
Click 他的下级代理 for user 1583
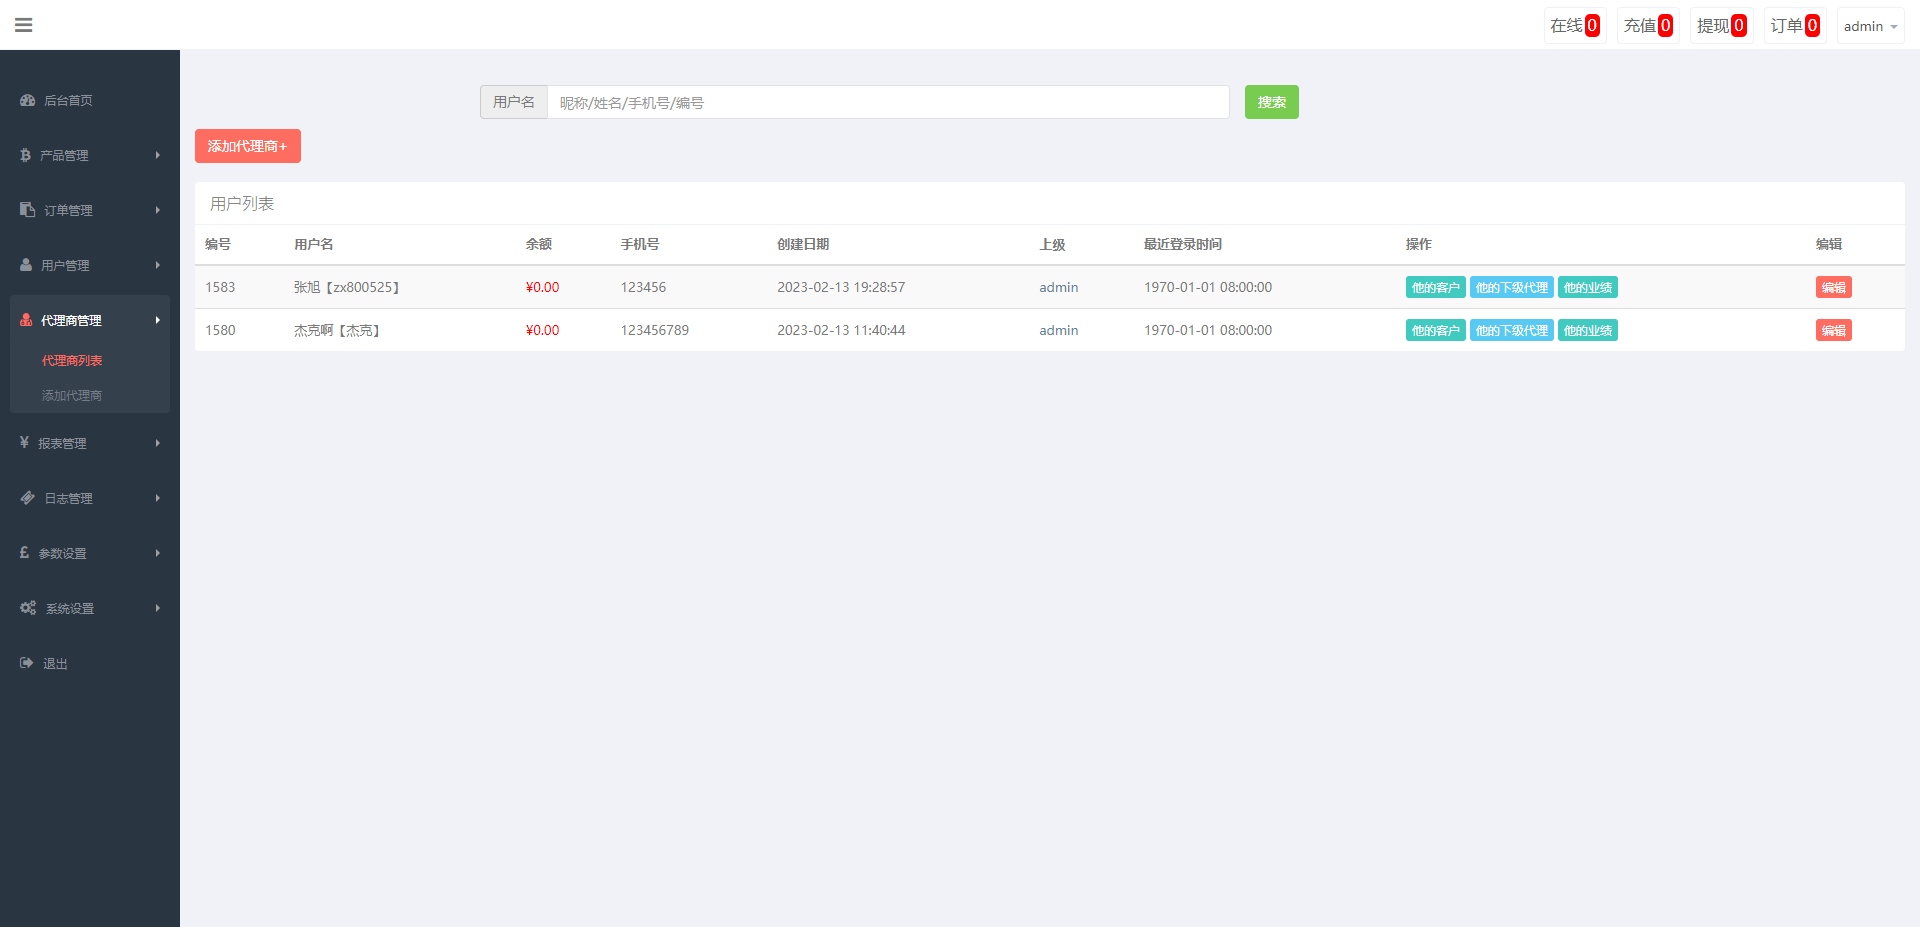pos(1511,288)
